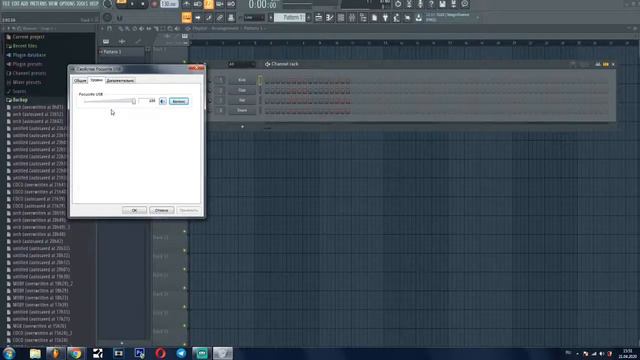
Task: Mute the Hat channel with its LED
Action: (211, 100)
